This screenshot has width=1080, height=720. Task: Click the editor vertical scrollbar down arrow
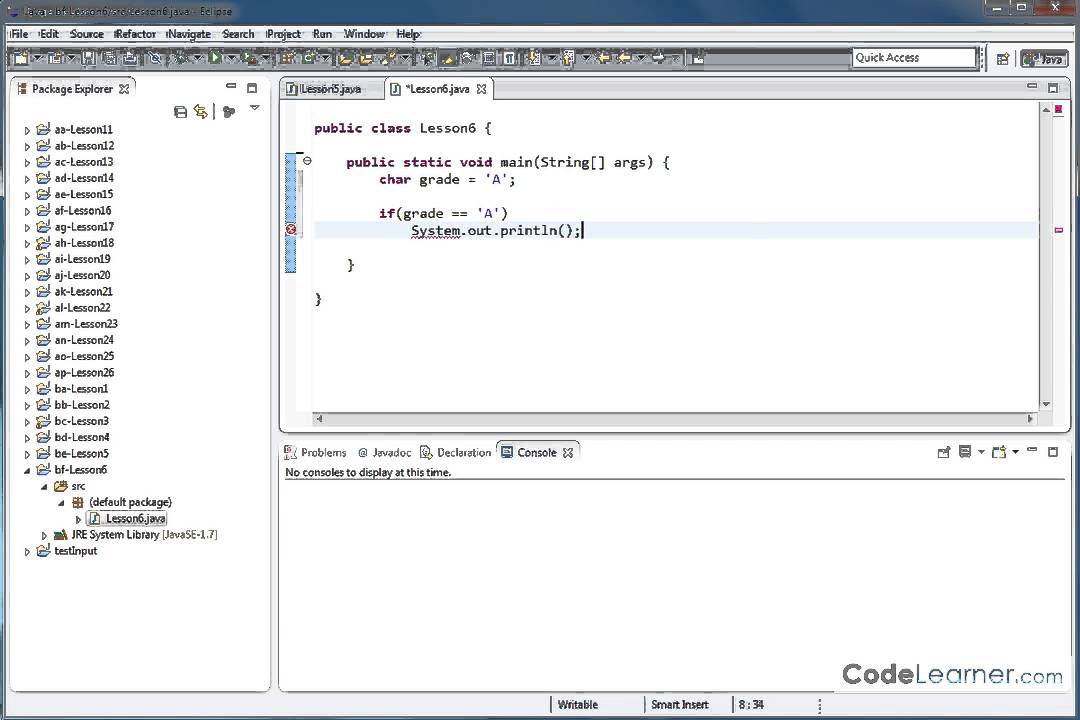click(x=1046, y=404)
